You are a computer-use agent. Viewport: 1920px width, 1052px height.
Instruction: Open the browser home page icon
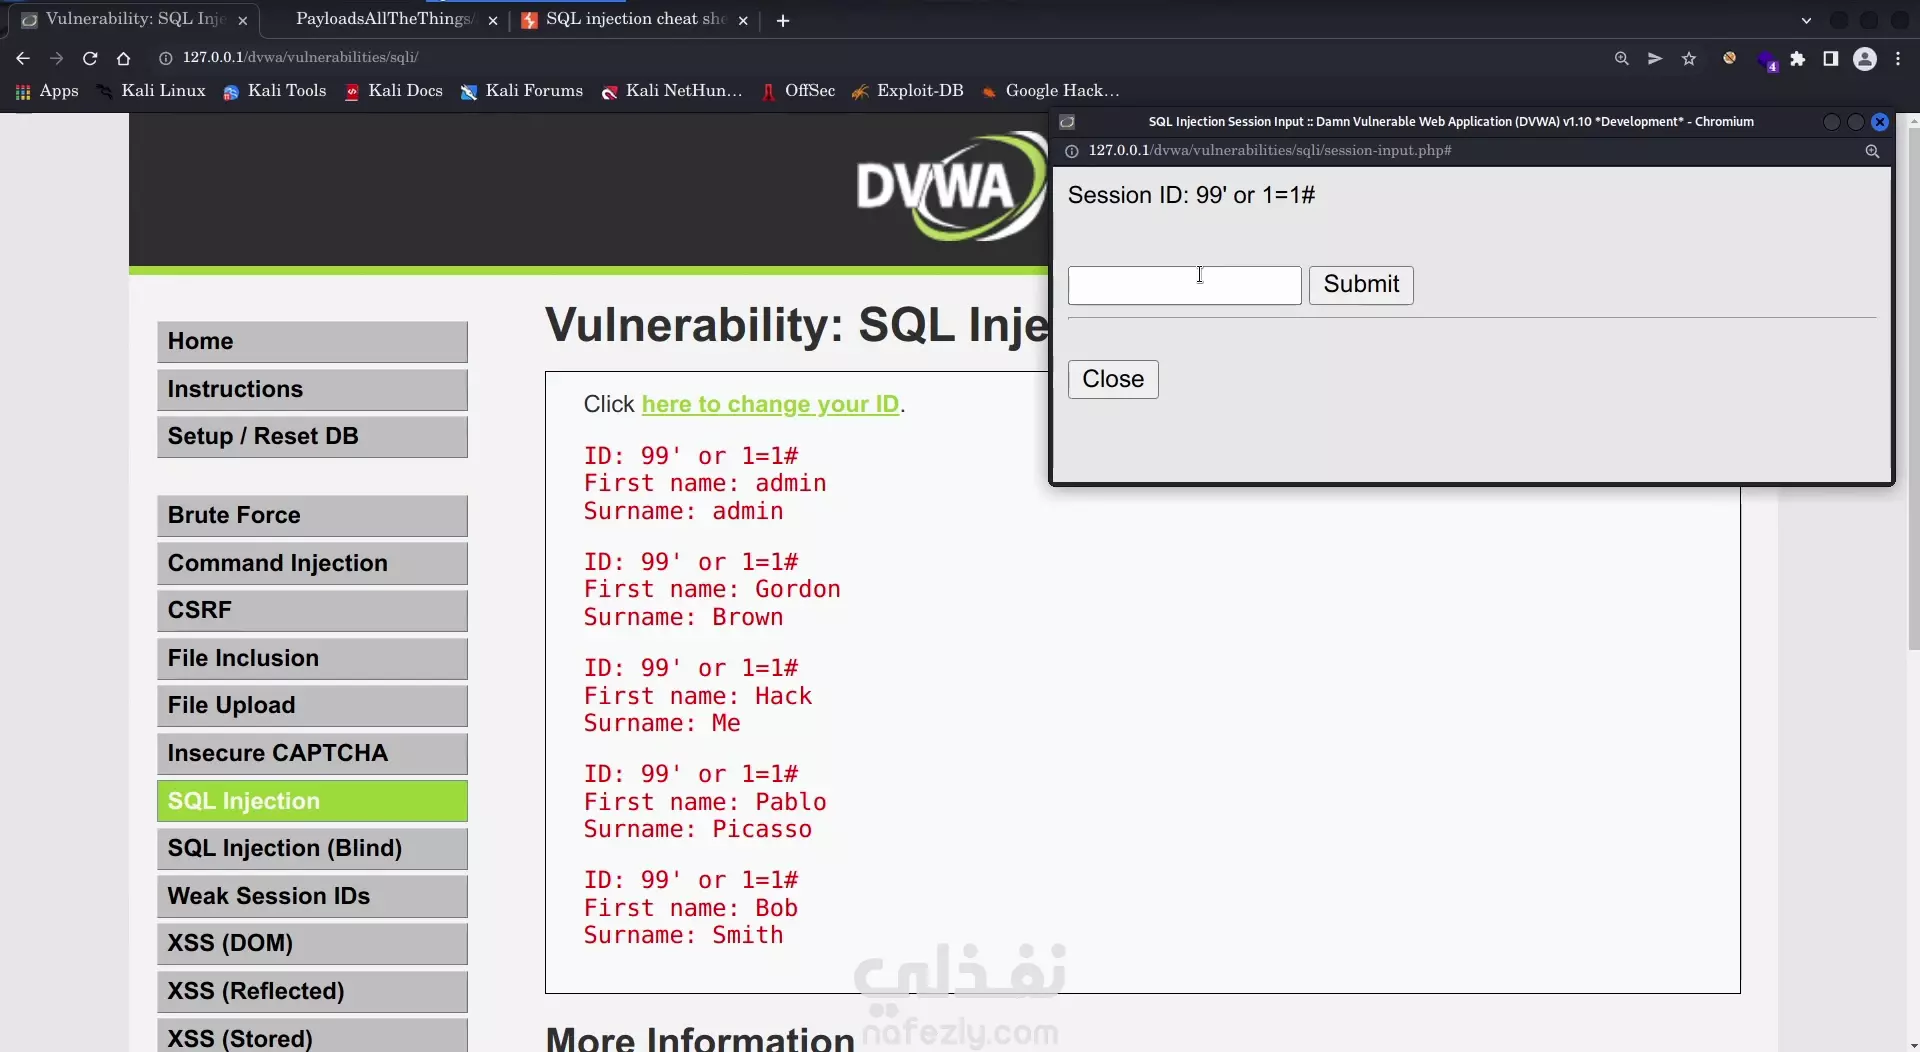(x=123, y=58)
